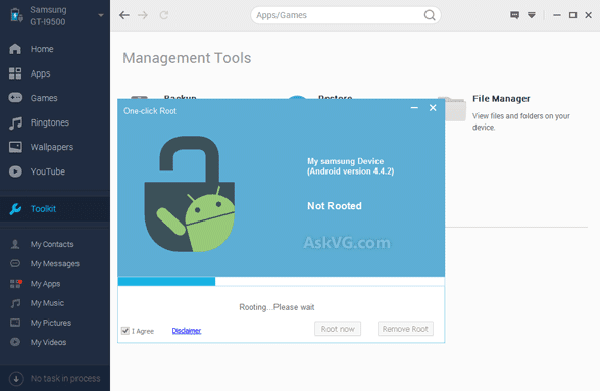Click the download tasks arrow icon
Image resolution: width=600 pixels, height=391 pixels.
(x=16, y=379)
